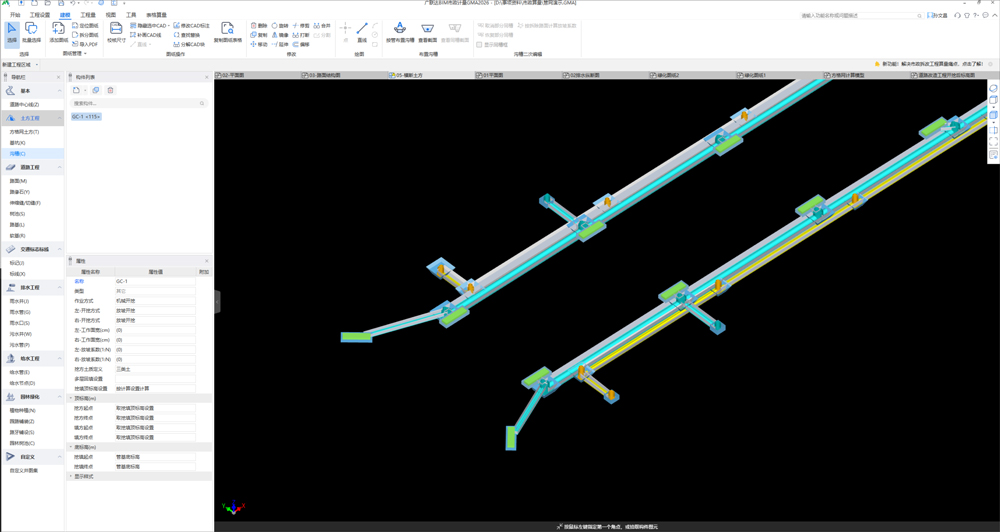Close the 导航栏 navigation panel
Screen dimensions: 1000x532
(59, 77)
